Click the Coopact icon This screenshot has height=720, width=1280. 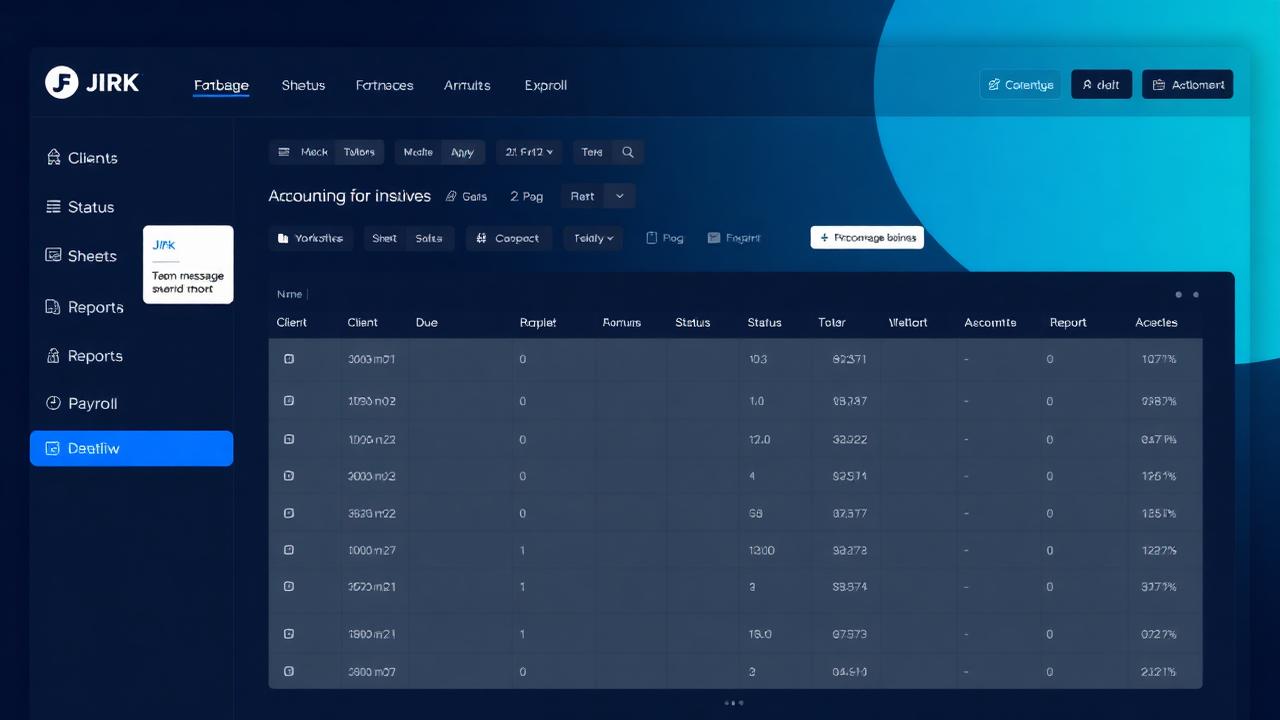[482, 238]
